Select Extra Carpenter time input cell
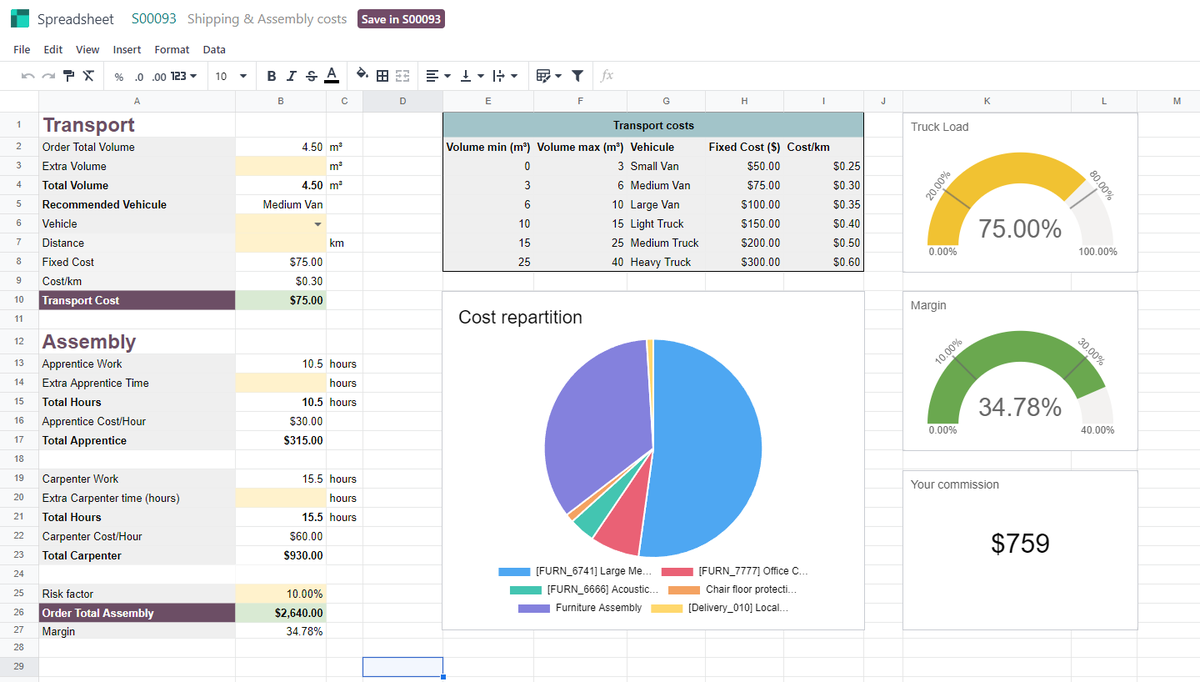1200x682 pixels. coord(280,498)
